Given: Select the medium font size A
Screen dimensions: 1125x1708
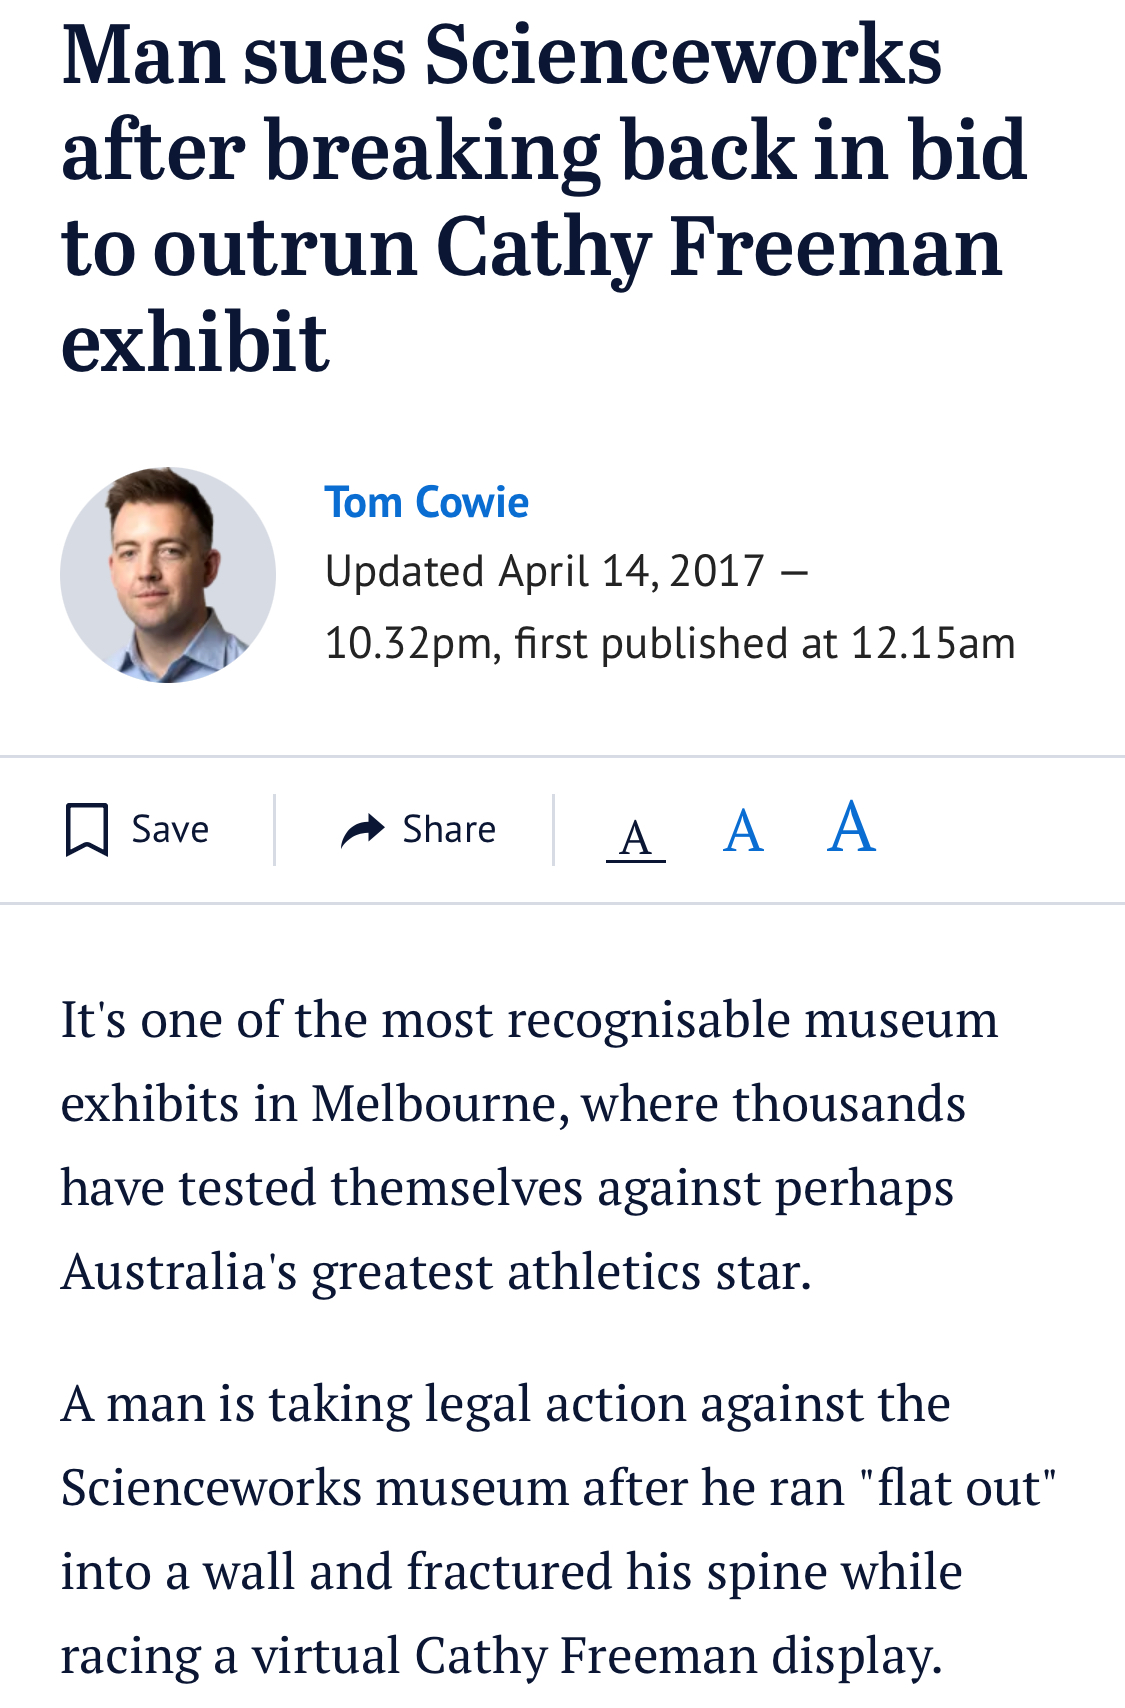Looking at the screenshot, I should [743, 831].
